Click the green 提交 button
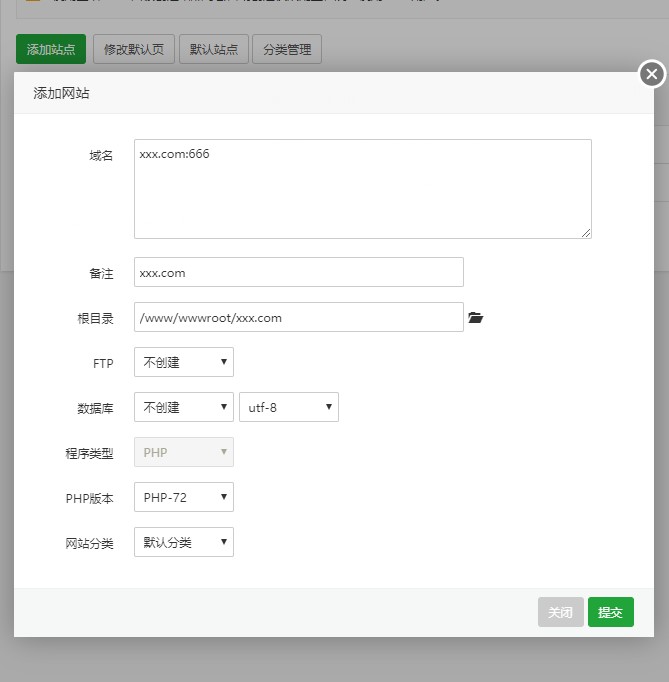Screen dimensions: 669x682 (x=610, y=612)
